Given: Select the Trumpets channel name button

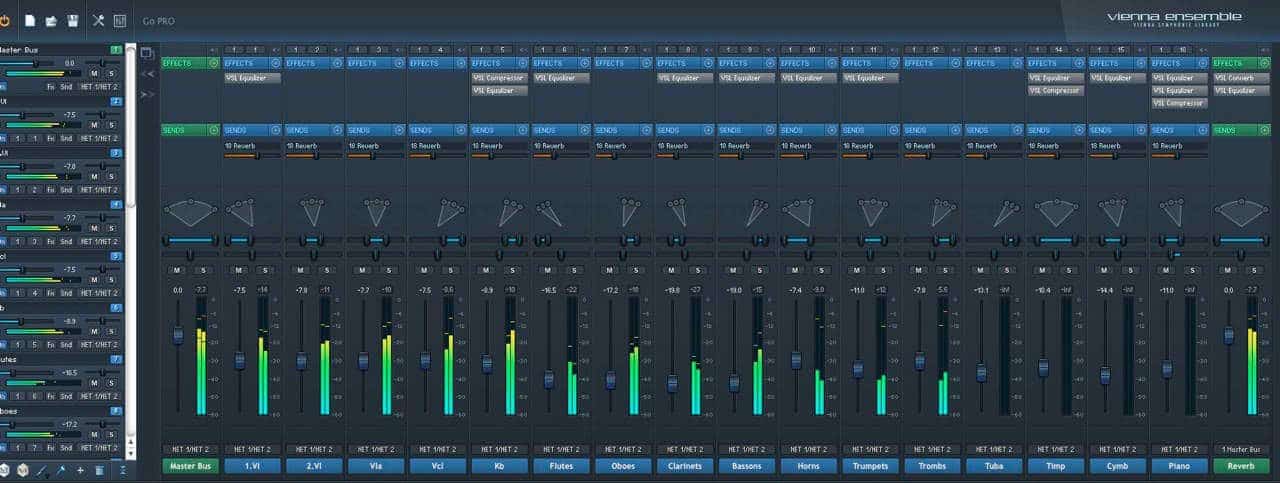Looking at the screenshot, I should (x=871, y=466).
